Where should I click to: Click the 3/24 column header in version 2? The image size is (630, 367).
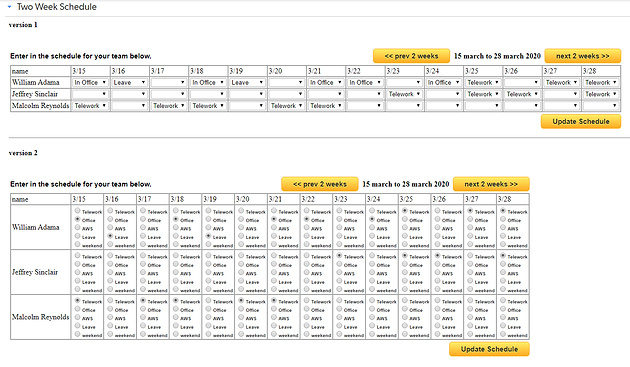382,199
